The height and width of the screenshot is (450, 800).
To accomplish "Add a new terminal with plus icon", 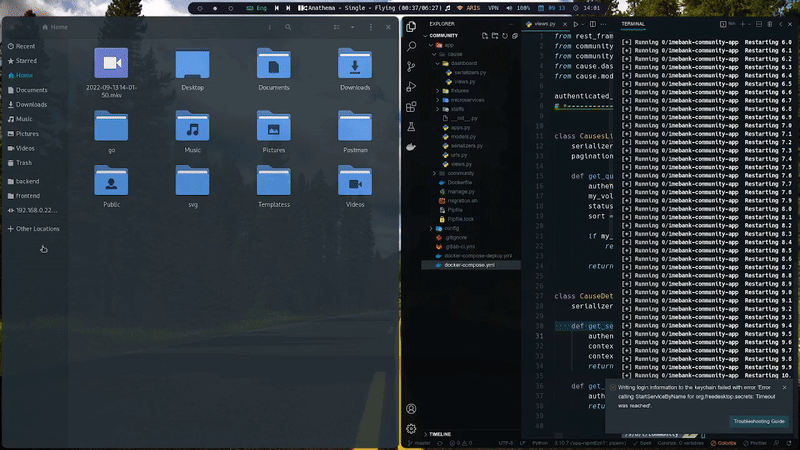I will click(x=743, y=24).
